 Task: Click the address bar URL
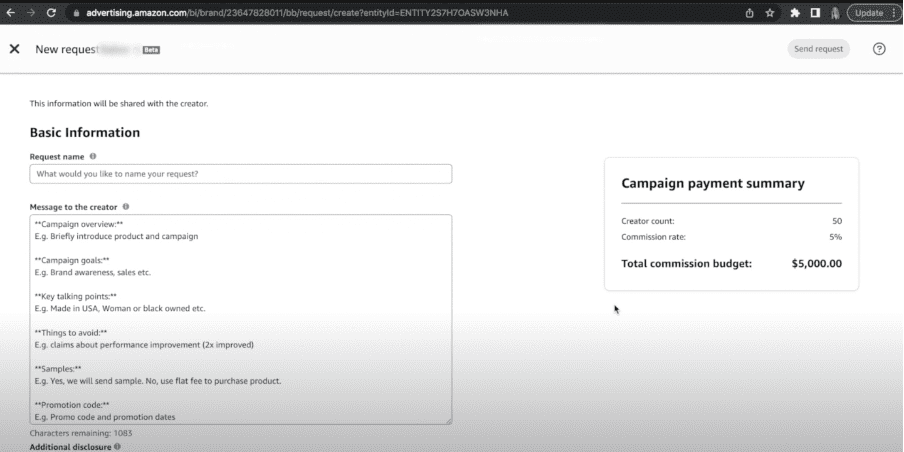(x=300, y=13)
